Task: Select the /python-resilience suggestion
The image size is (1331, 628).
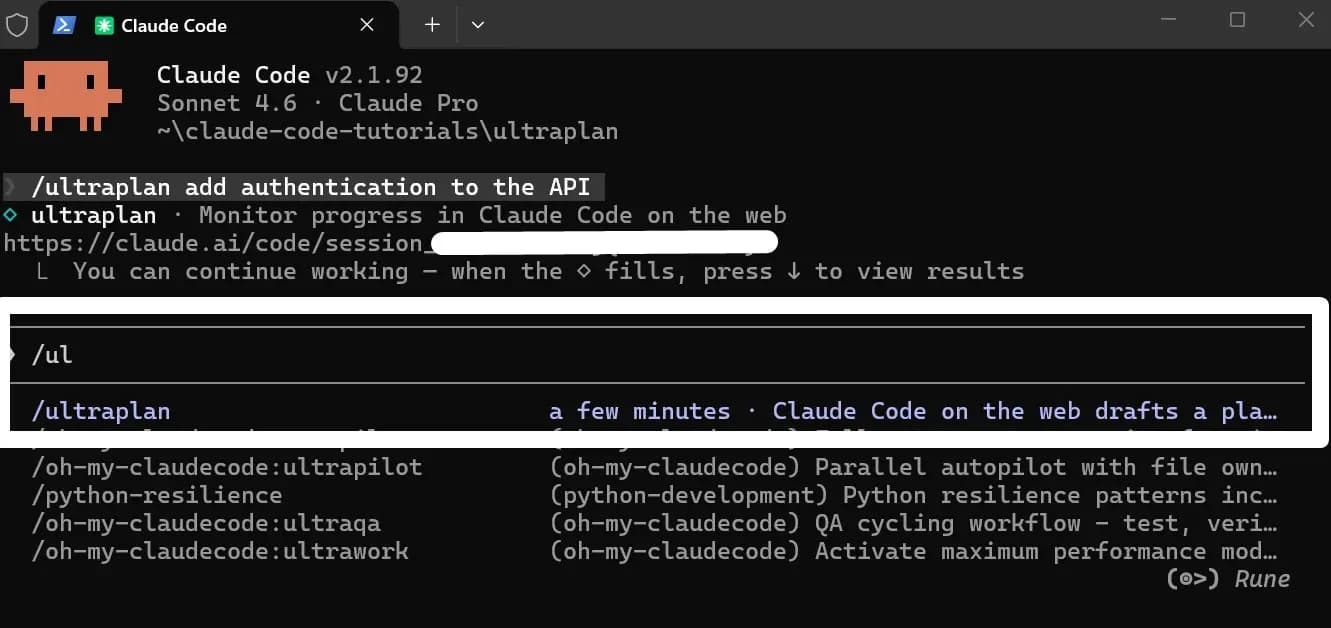Action: pyautogui.click(x=155, y=494)
